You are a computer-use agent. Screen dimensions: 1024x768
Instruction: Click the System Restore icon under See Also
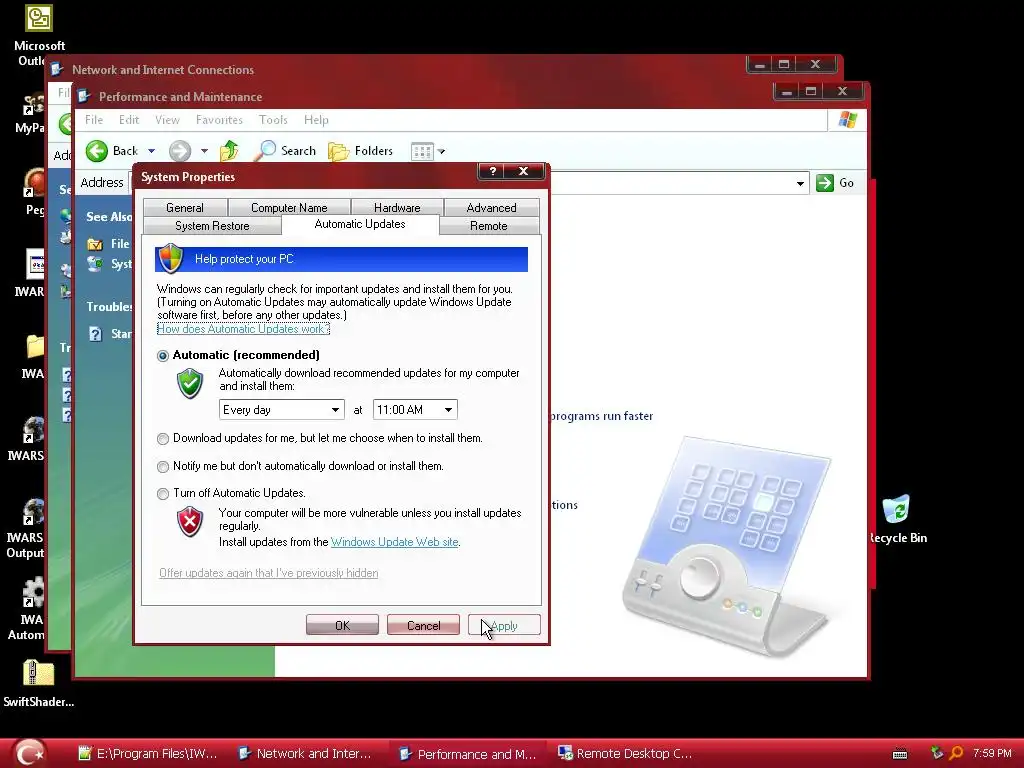tap(95, 264)
